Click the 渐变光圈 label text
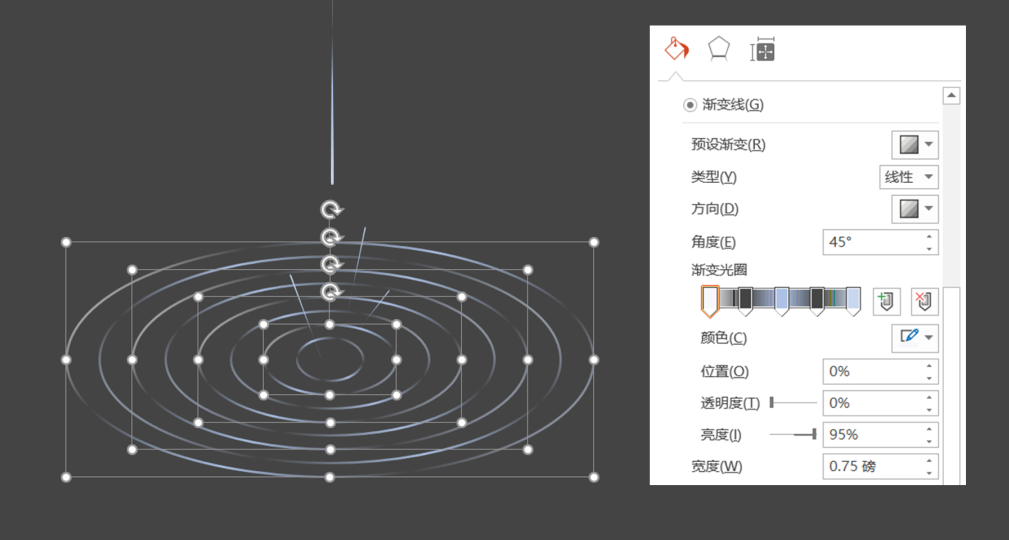Viewport: 1009px width, 540px height. (719, 270)
